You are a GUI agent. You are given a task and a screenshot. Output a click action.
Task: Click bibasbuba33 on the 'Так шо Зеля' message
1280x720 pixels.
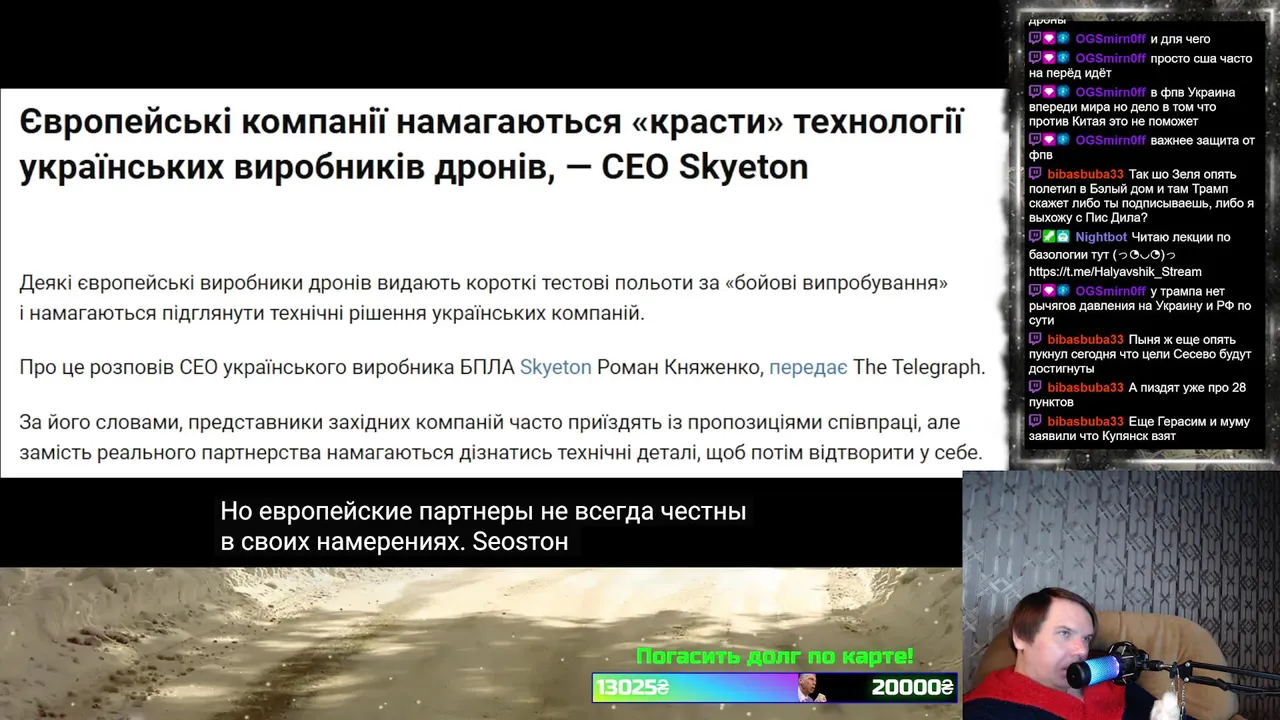tap(1086, 174)
